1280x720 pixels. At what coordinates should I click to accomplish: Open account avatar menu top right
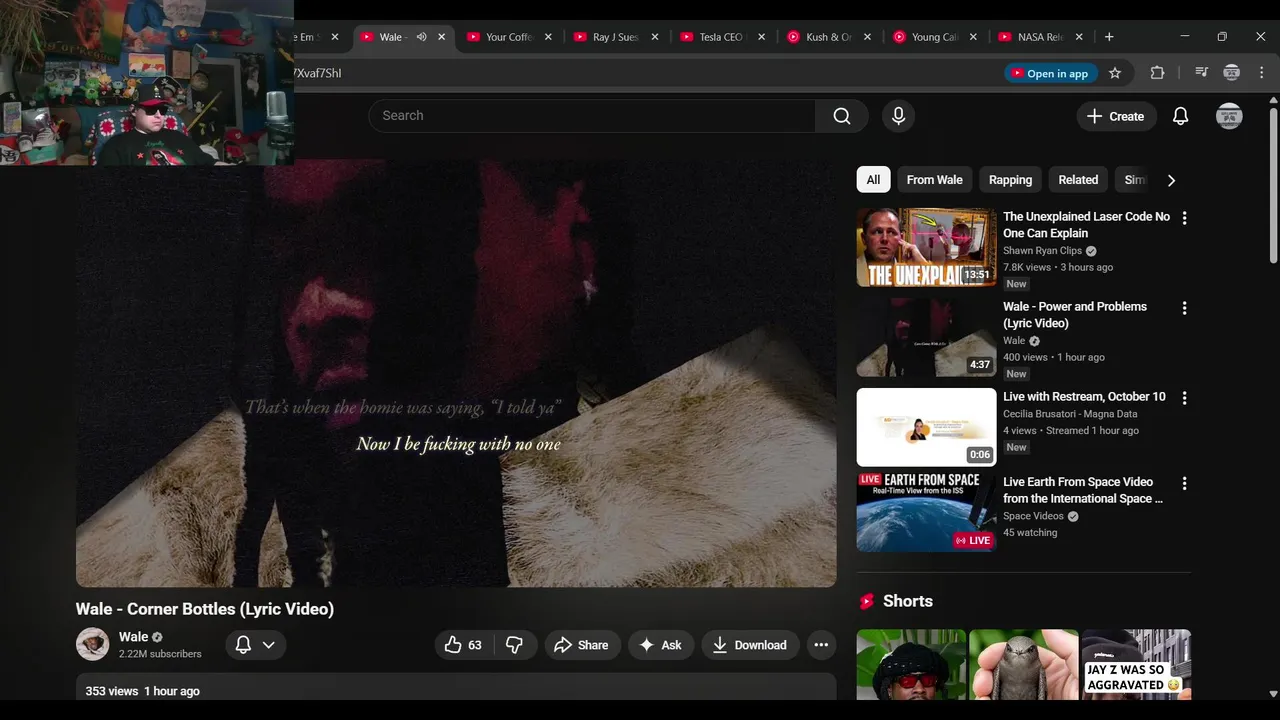coord(1229,116)
